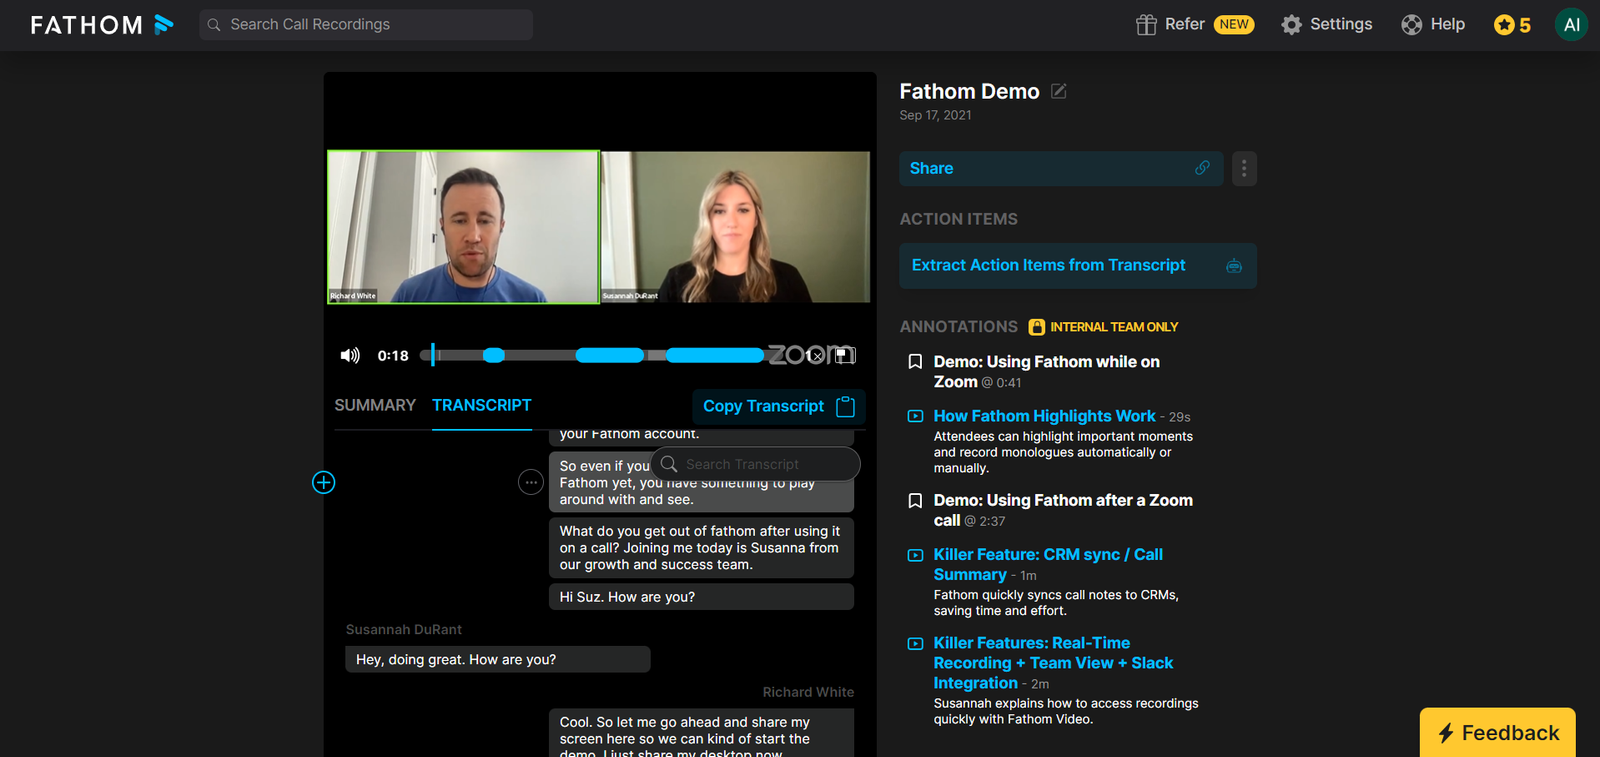This screenshot has width=1600, height=757.
Task: Click bookmark for Demo: Using Fathom after a Zoom call
Action: 915,500
